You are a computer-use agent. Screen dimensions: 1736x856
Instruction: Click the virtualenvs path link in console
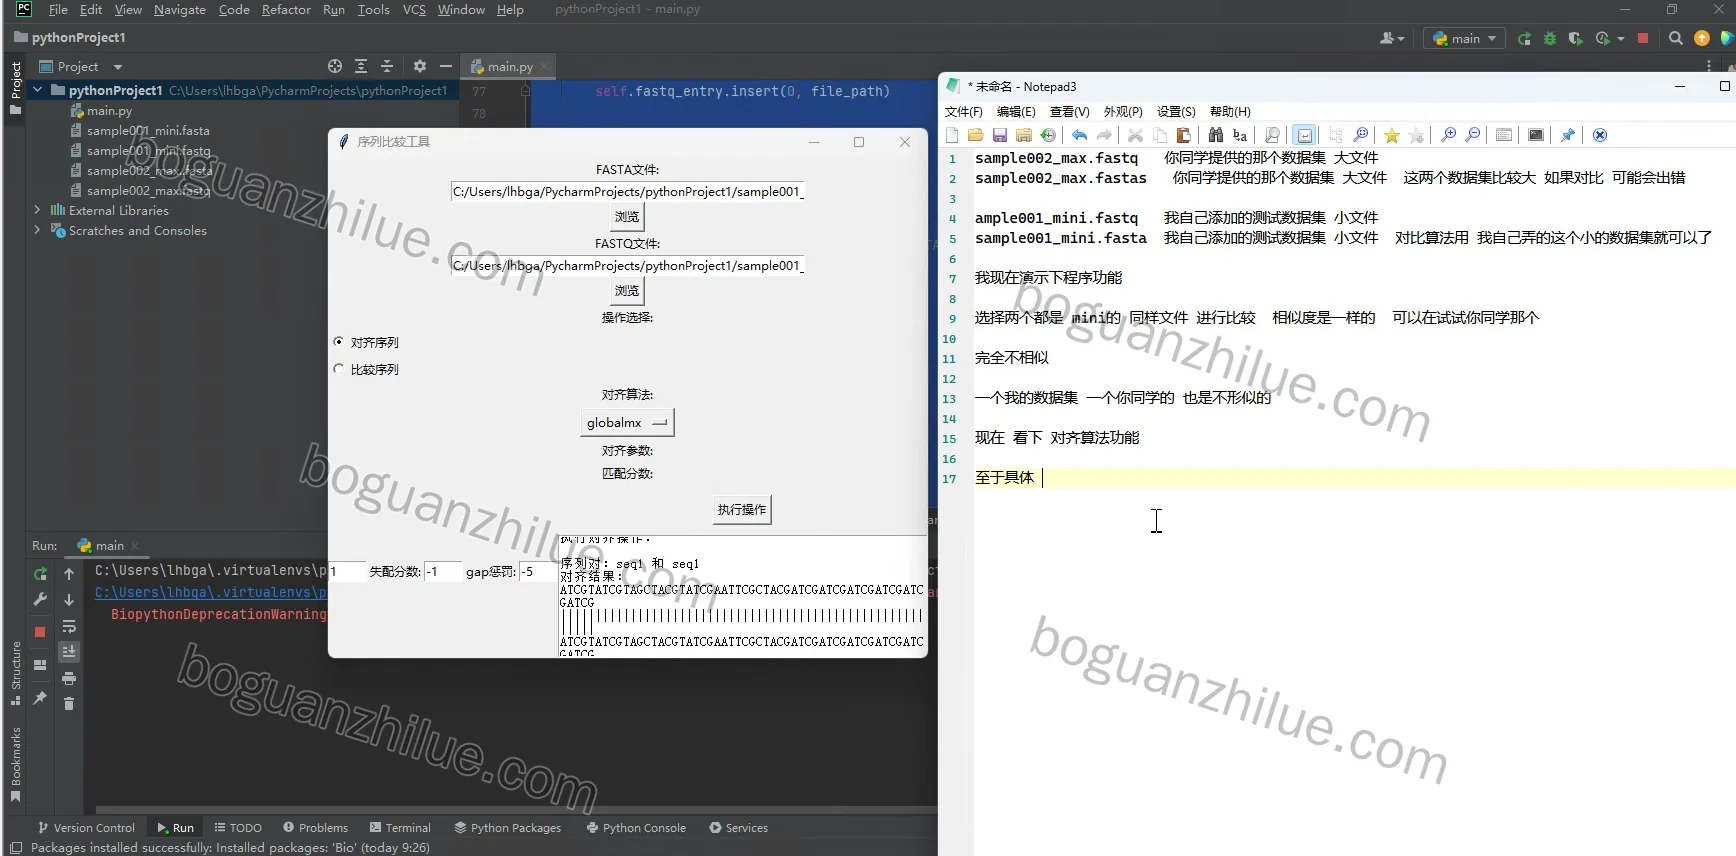point(211,592)
